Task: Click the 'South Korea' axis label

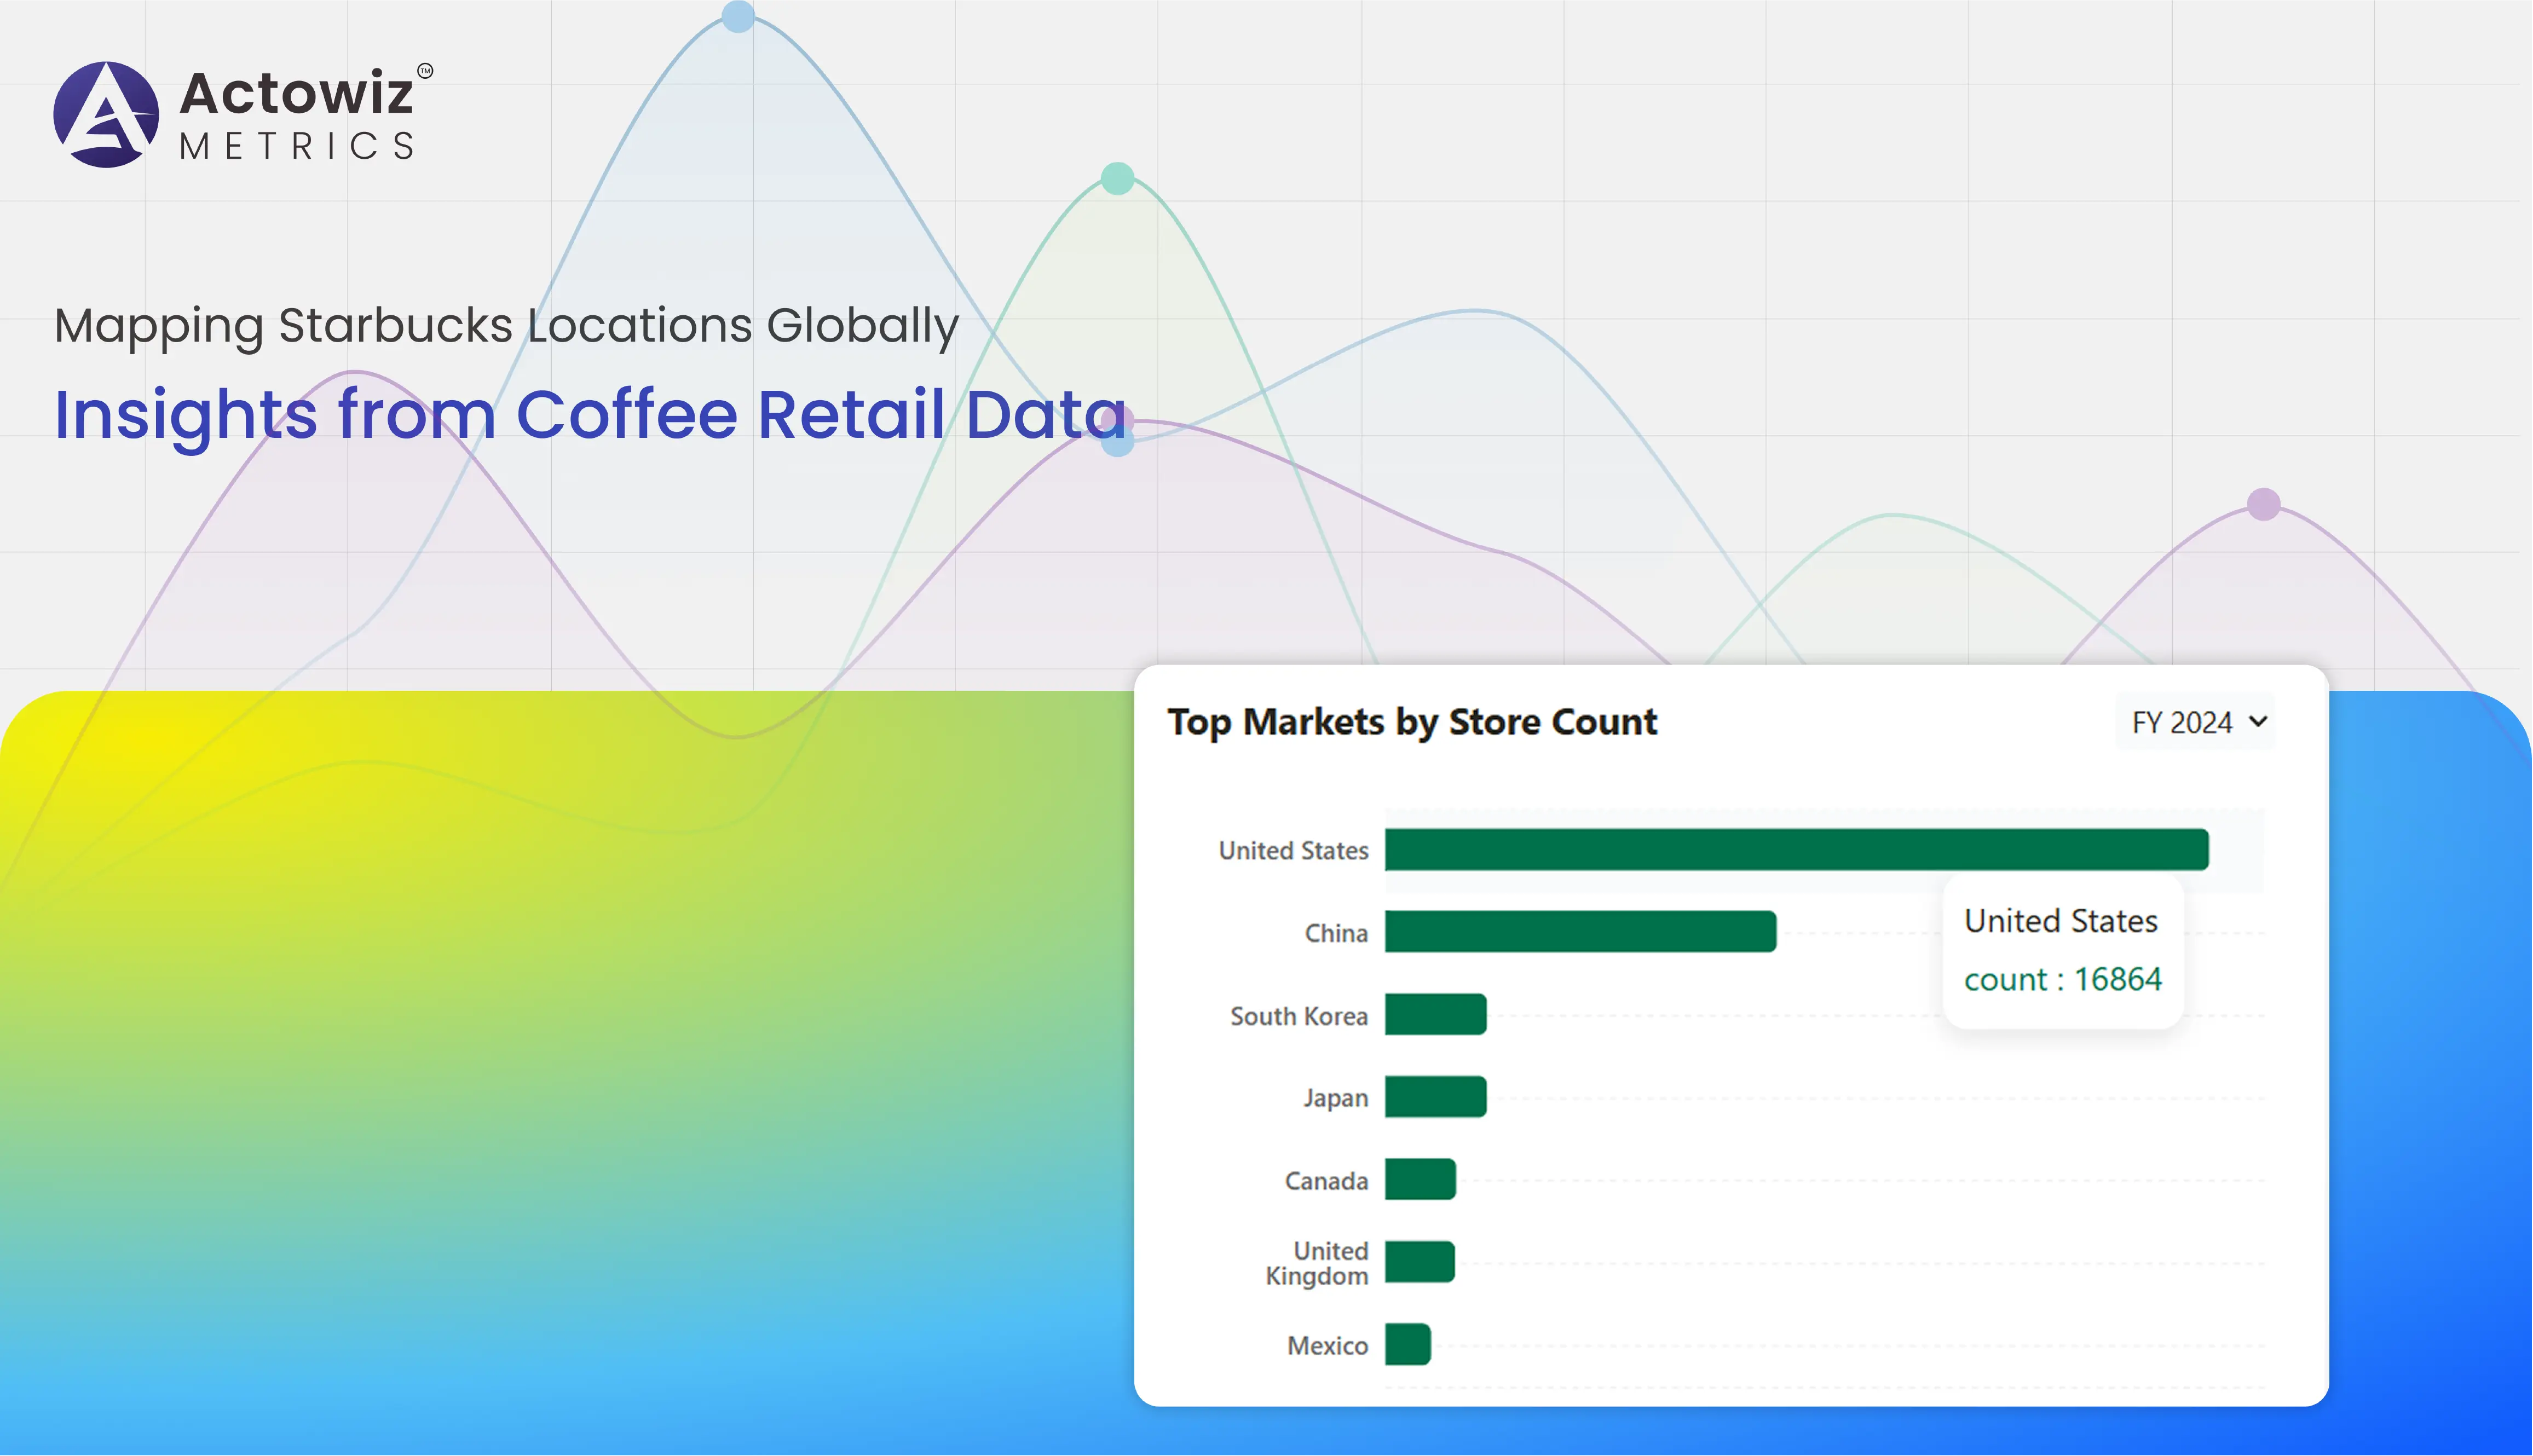Action: point(1299,1016)
